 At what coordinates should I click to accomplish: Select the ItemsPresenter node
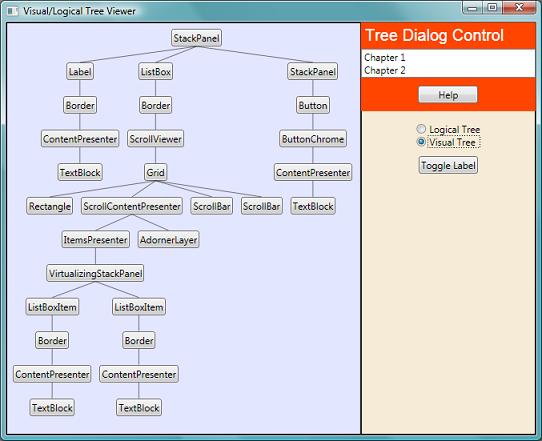click(95, 240)
